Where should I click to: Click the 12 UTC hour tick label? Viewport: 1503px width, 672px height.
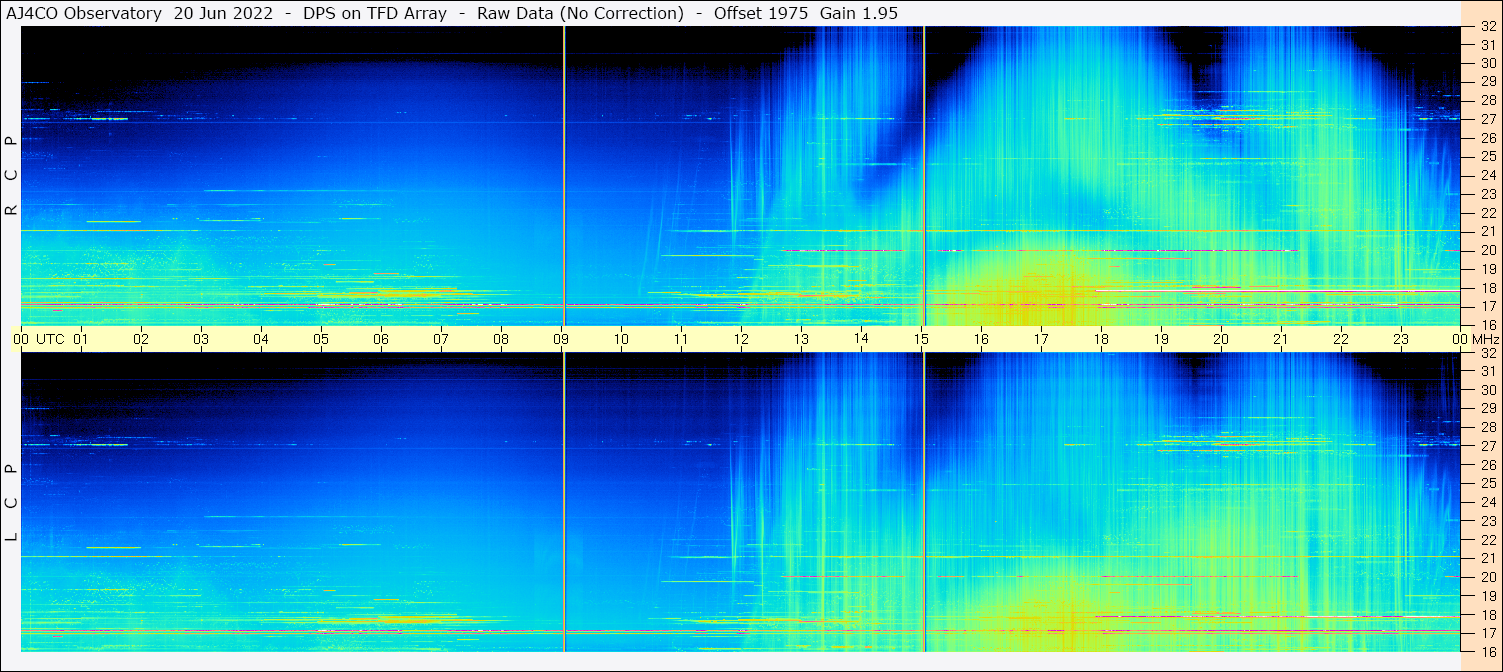coord(741,339)
